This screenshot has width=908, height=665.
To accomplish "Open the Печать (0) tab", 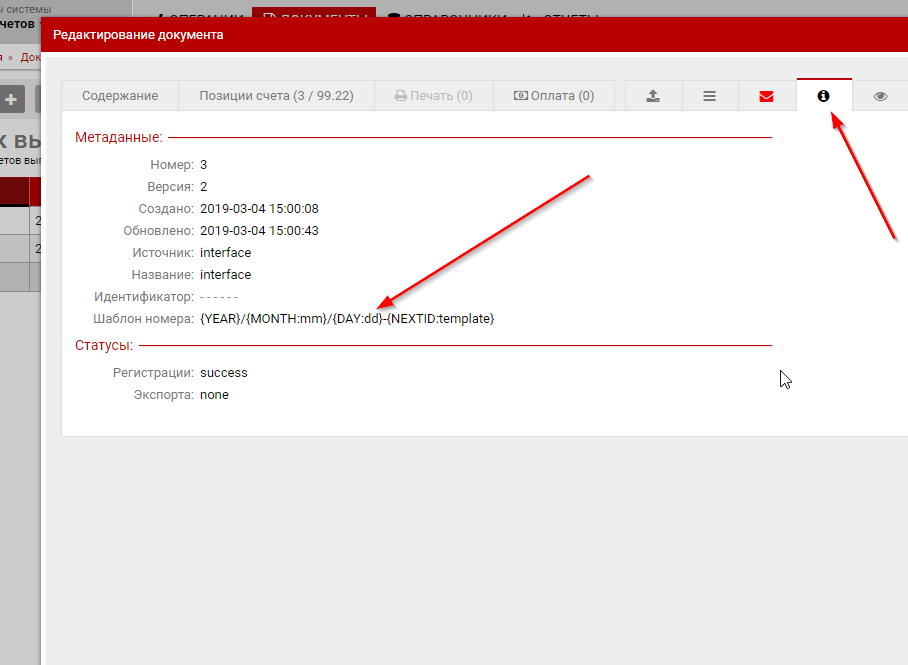I will pyautogui.click(x=434, y=96).
